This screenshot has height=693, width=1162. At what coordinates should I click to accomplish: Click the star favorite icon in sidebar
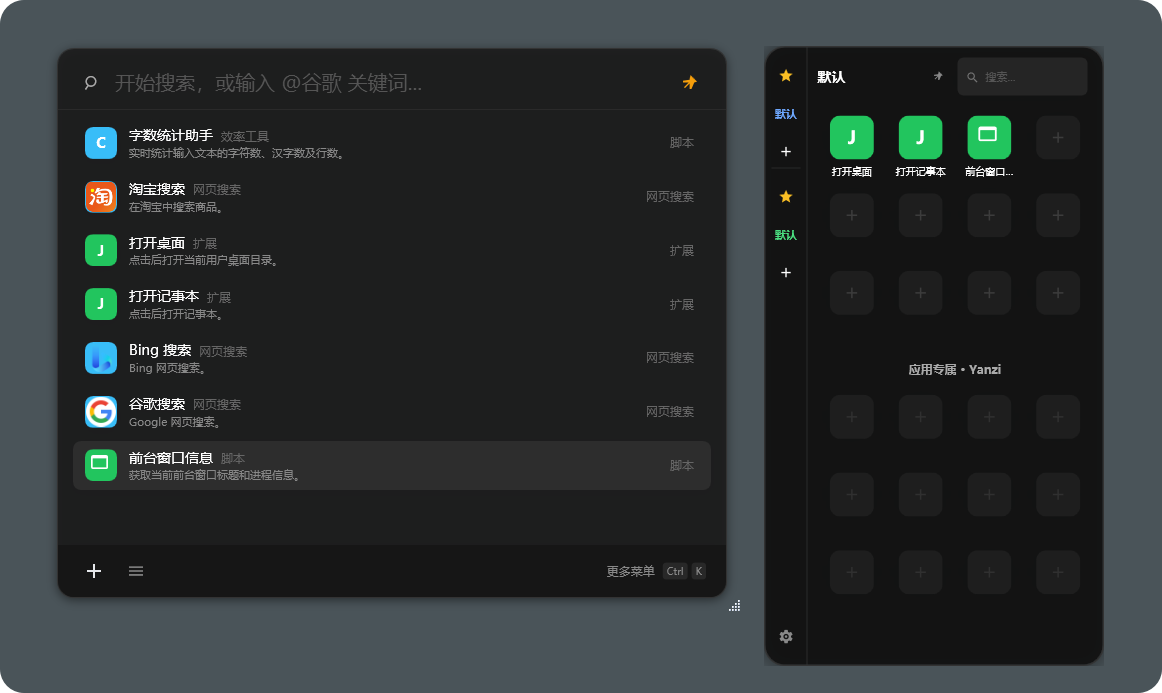click(786, 75)
